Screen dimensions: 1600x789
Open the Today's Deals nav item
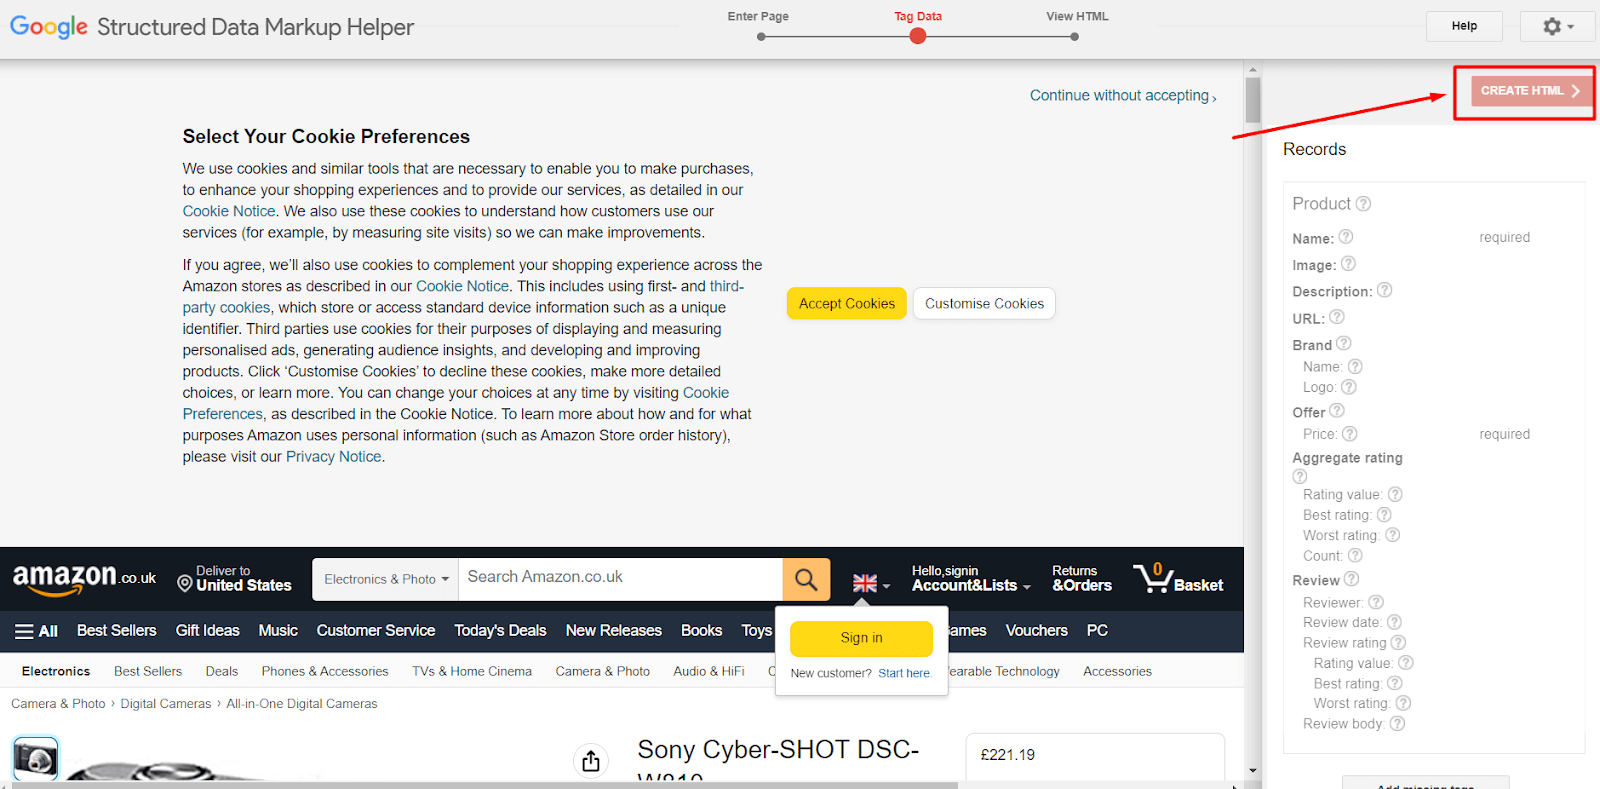[500, 631]
